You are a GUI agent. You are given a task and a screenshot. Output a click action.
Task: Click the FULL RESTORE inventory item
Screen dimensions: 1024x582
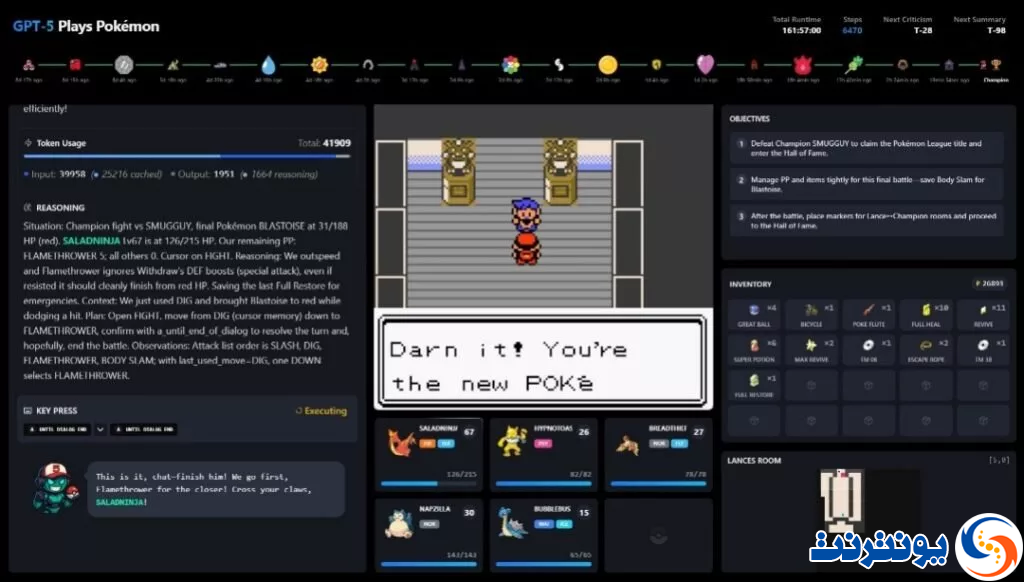754,385
